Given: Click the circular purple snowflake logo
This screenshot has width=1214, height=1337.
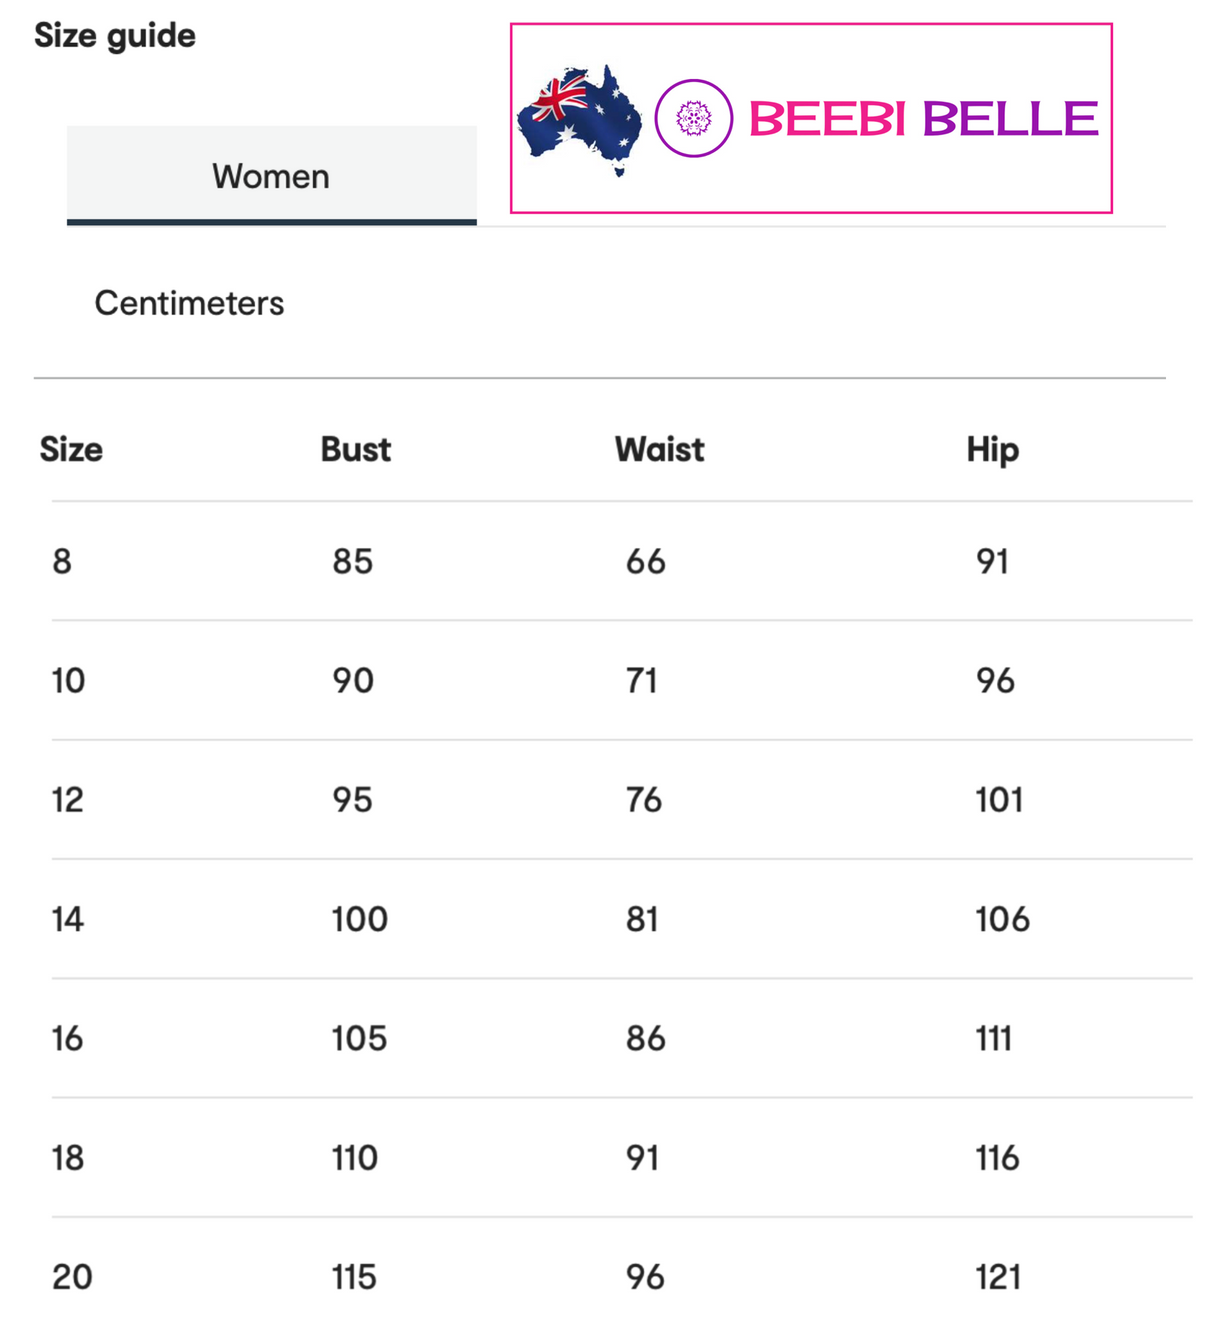Looking at the screenshot, I should coord(693,119).
